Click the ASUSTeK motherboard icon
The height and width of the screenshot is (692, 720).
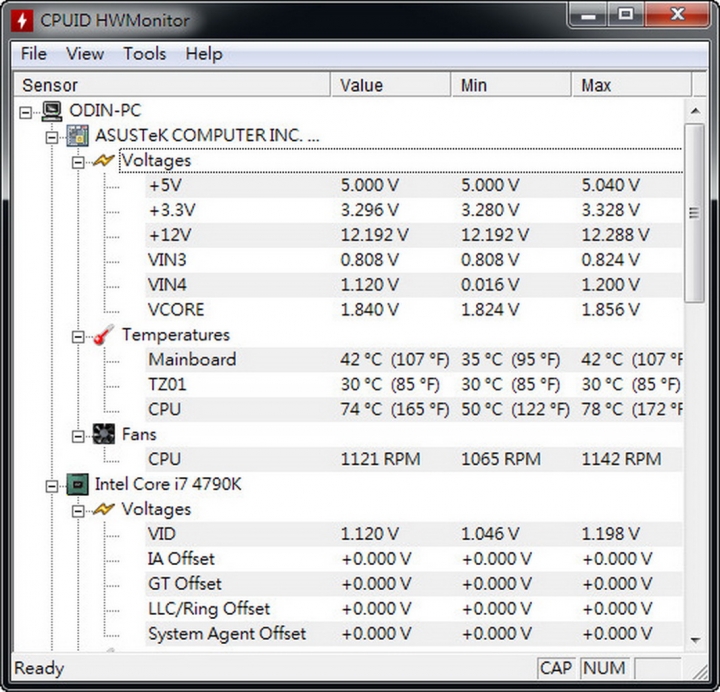pos(77,135)
